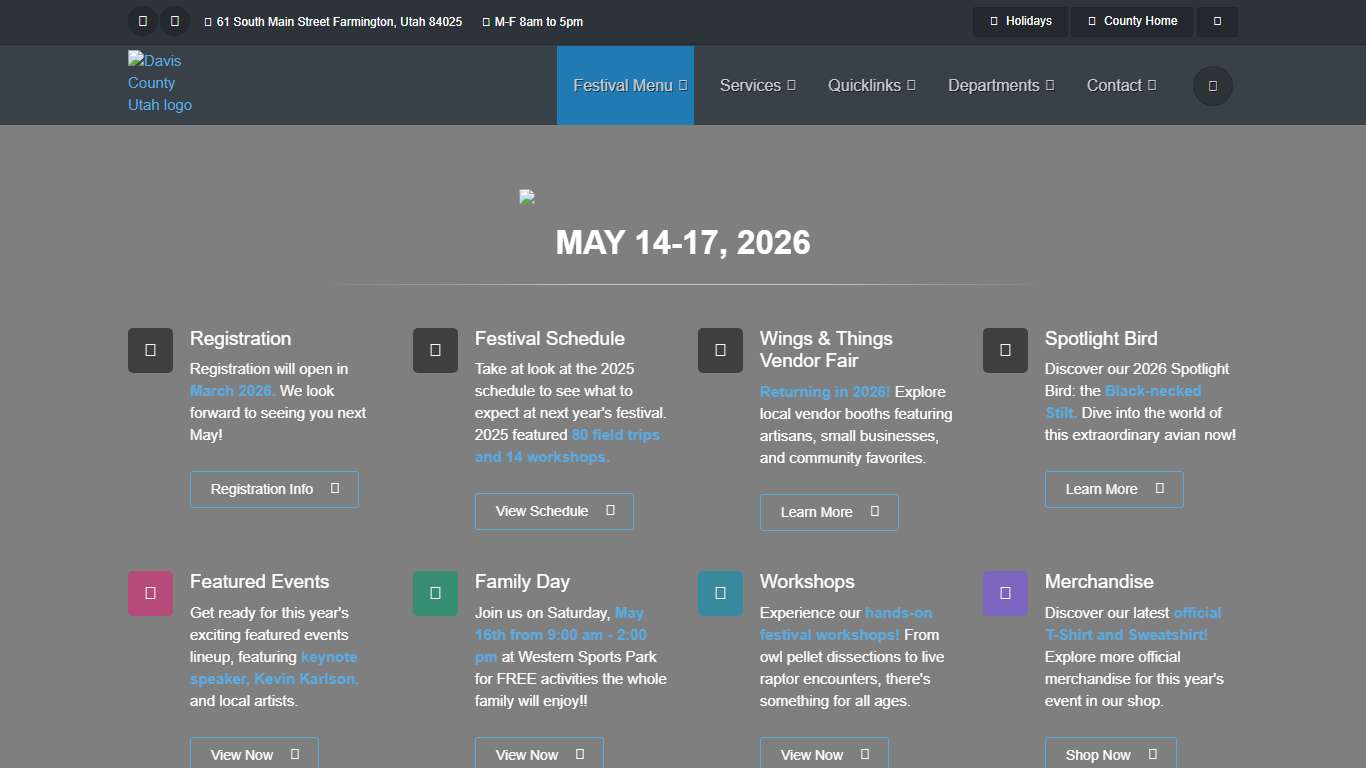Go to County Home in top bar
This screenshot has width=1366, height=768.
point(1131,21)
